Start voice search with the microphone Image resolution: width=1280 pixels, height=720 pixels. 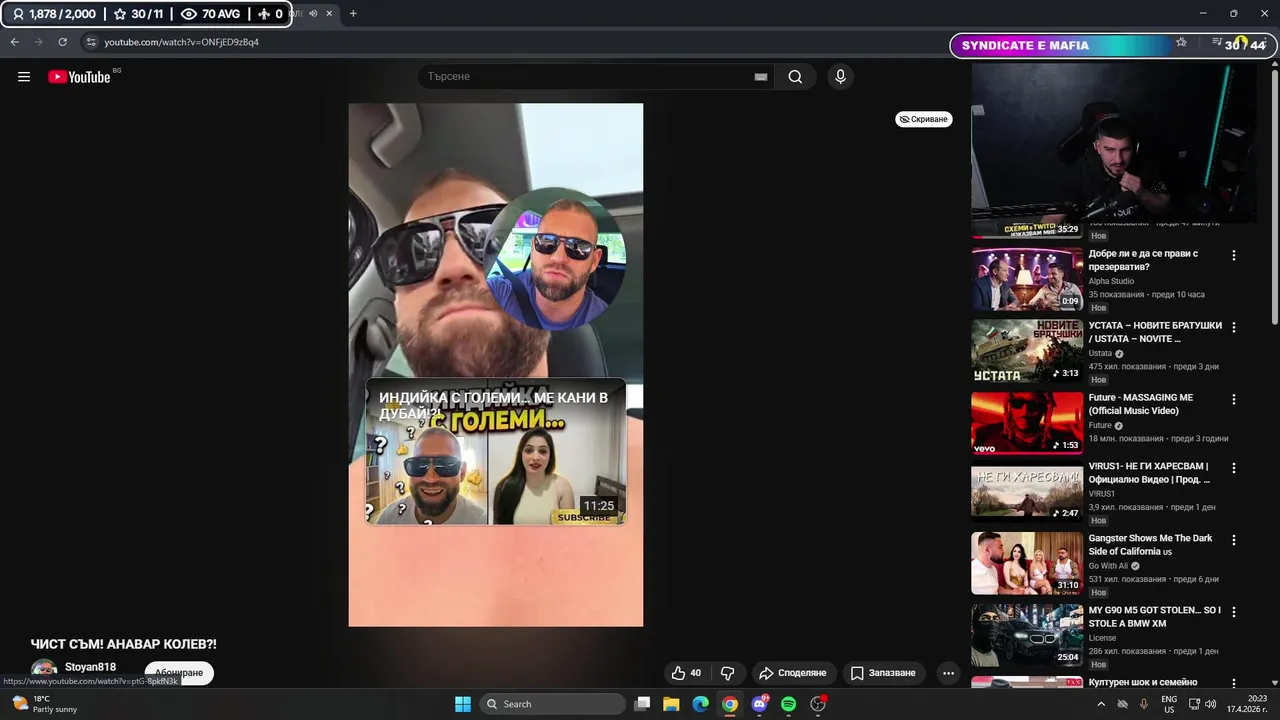[840, 77]
